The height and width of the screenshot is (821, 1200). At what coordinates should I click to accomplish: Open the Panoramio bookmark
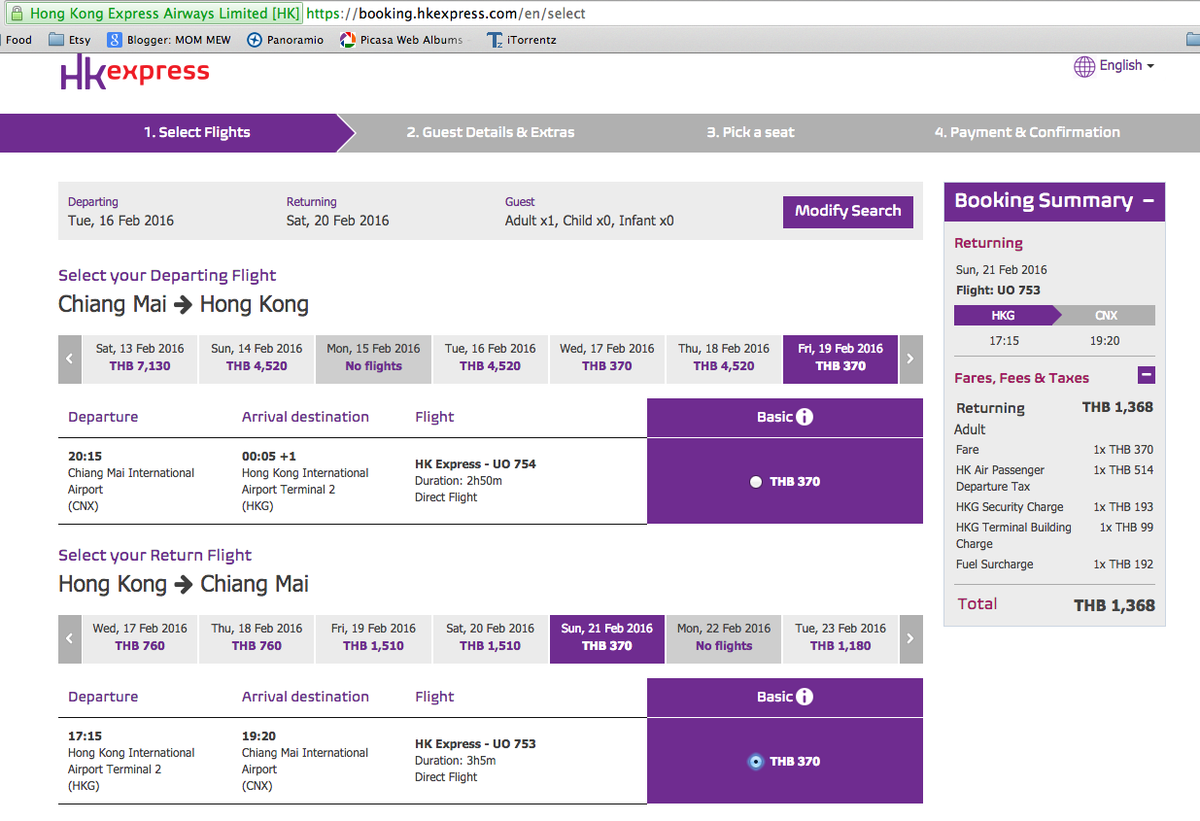[x=285, y=40]
